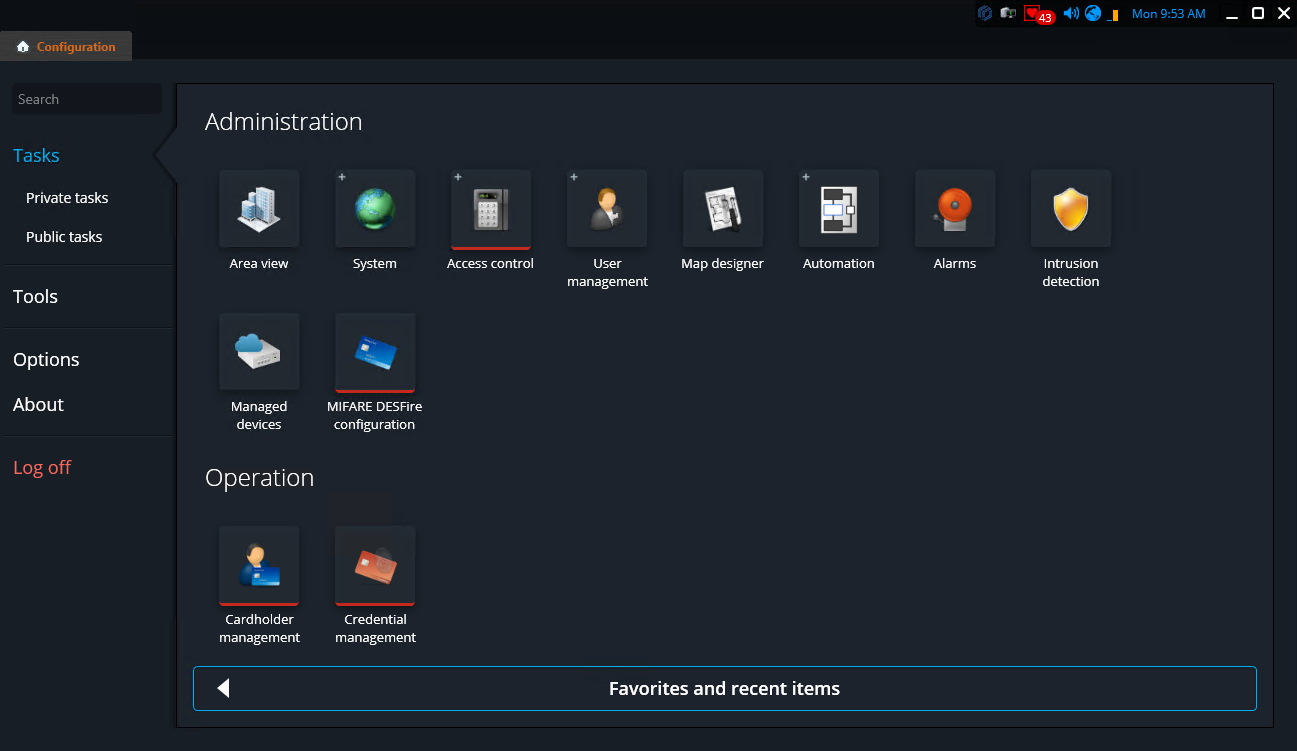Image resolution: width=1297 pixels, height=751 pixels.
Task: Select Public tasks in sidebar
Action: [x=64, y=237]
